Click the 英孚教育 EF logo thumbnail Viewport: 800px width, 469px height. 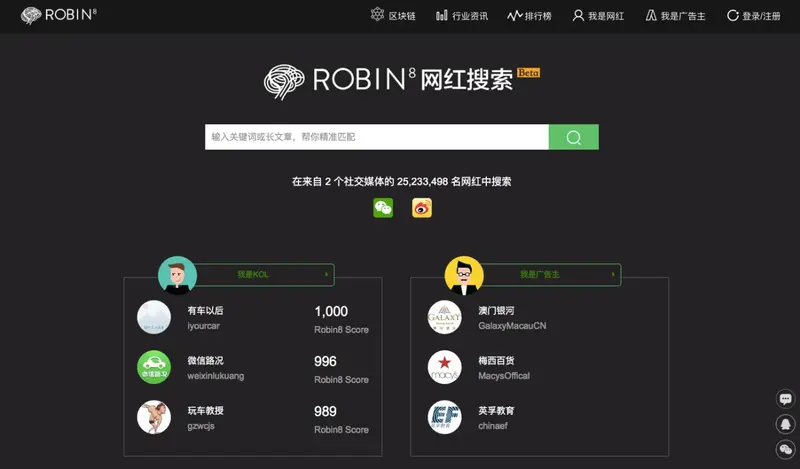444,417
